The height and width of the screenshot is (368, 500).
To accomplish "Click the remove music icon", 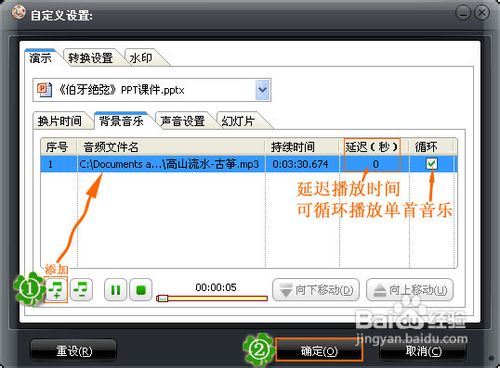I will (x=81, y=289).
